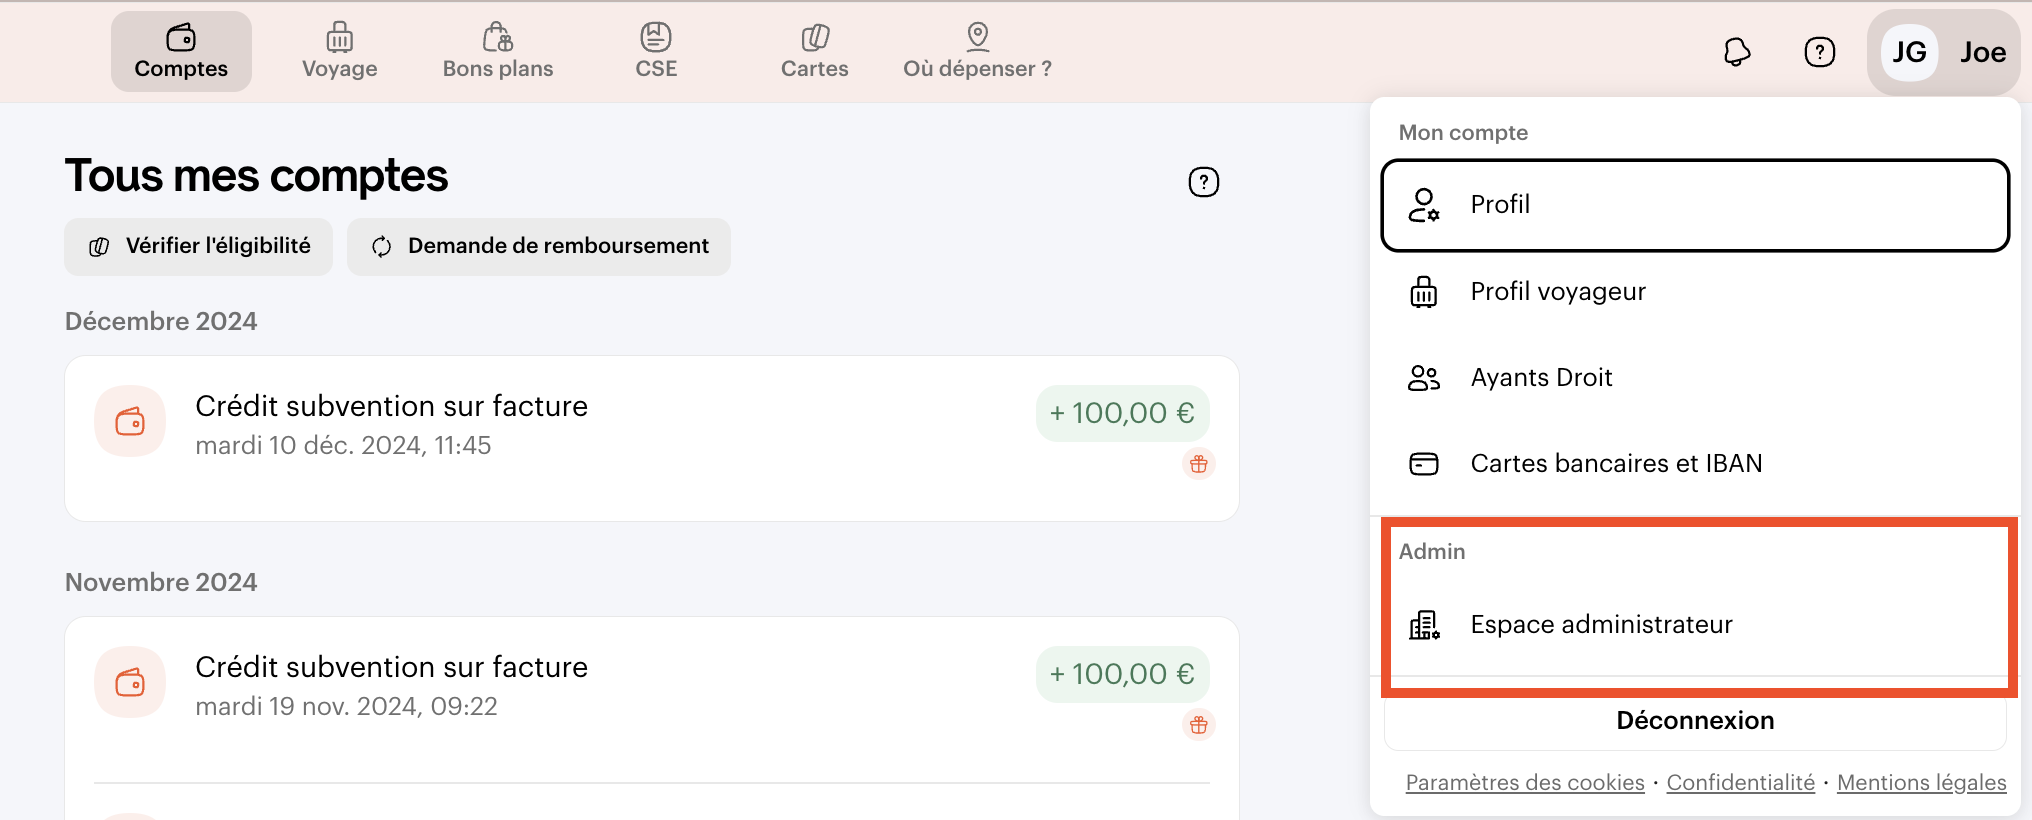Select Profil voyageur menu entry
The height and width of the screenshot is (820, 2032).
[x=1557, y=292]
